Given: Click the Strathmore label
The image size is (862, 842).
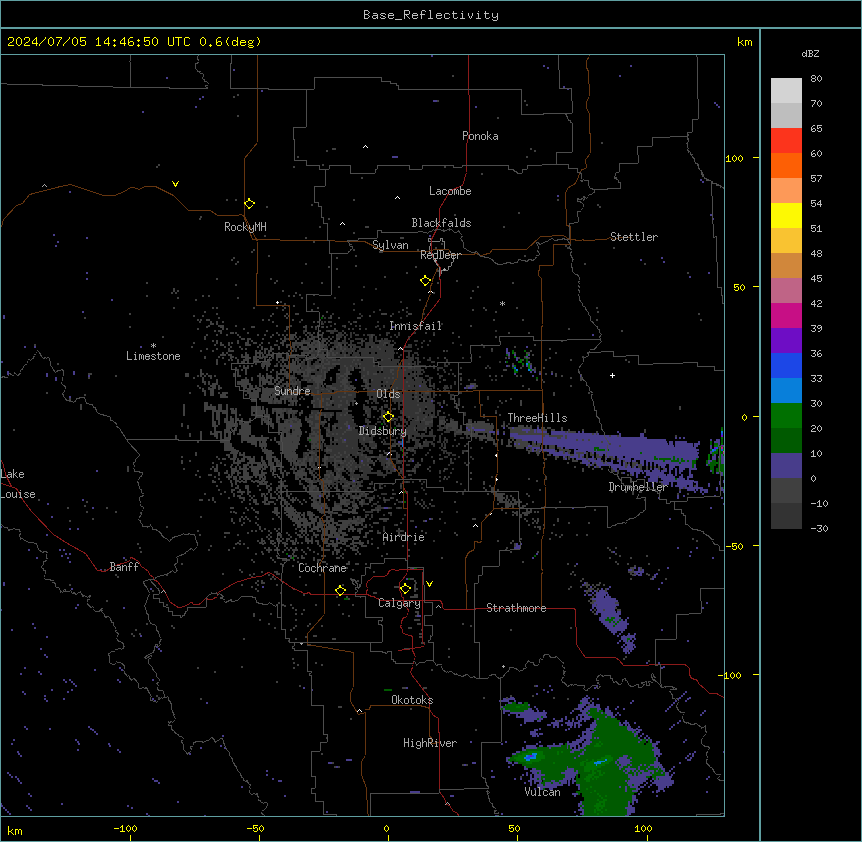Looking at the screenshot, I should point(516,608).
